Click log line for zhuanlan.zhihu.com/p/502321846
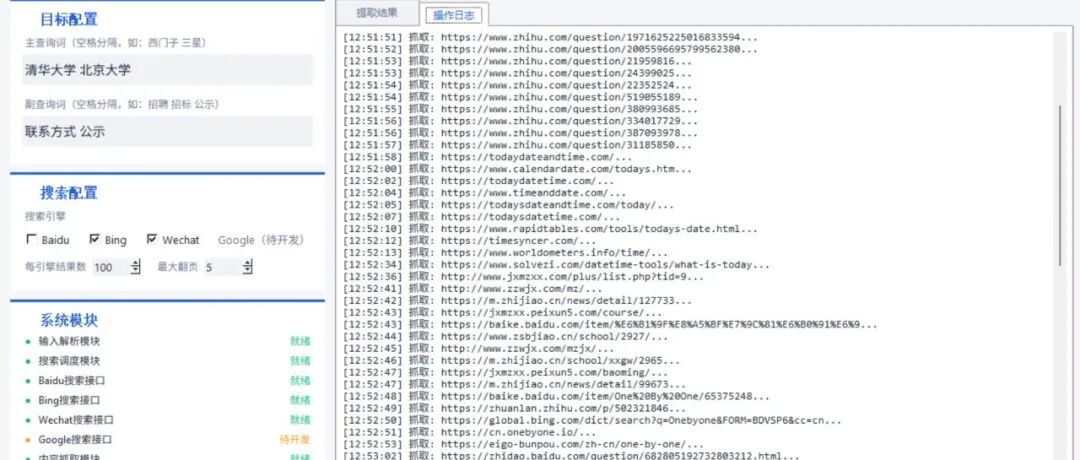The width and height of the screenshot is (1080, 460). pos(515,408)
